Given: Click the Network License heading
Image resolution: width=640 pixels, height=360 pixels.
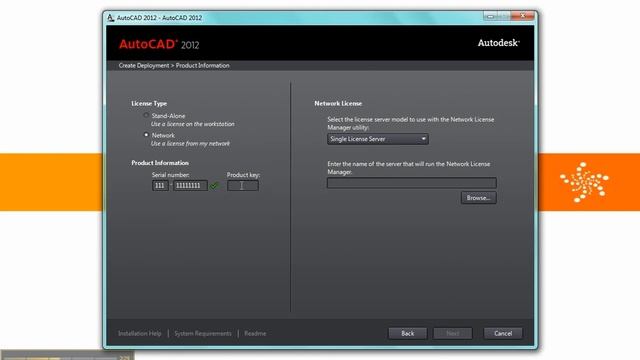Looking at the screenshot, I should pyautogui.click(x=338, y=104).
